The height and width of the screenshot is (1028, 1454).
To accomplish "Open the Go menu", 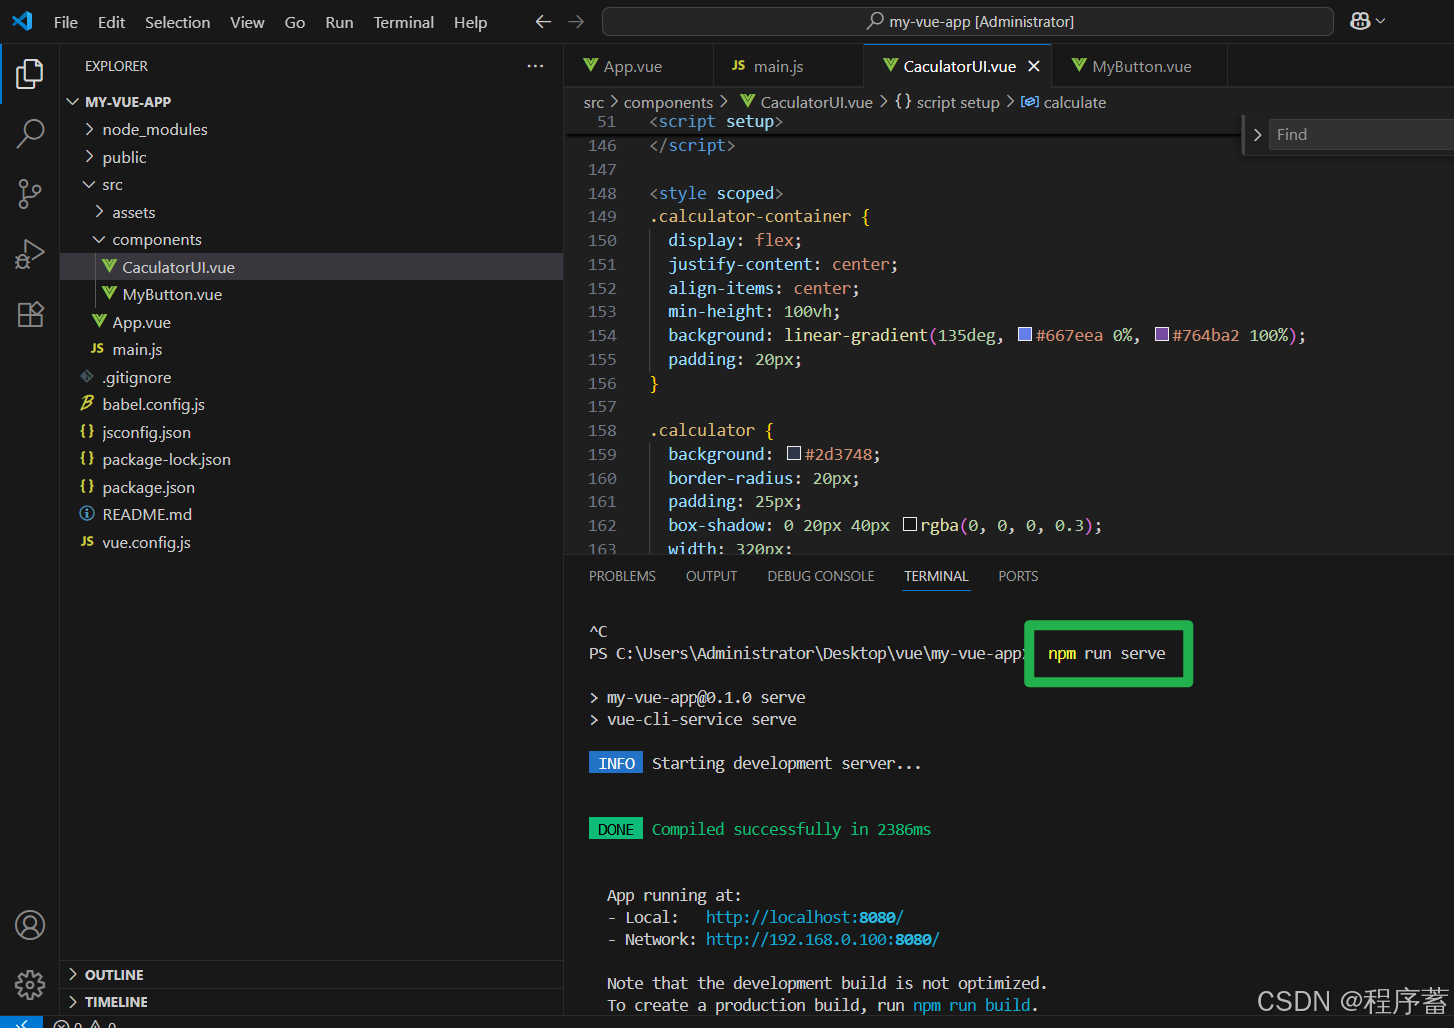I will pos(295,22).
